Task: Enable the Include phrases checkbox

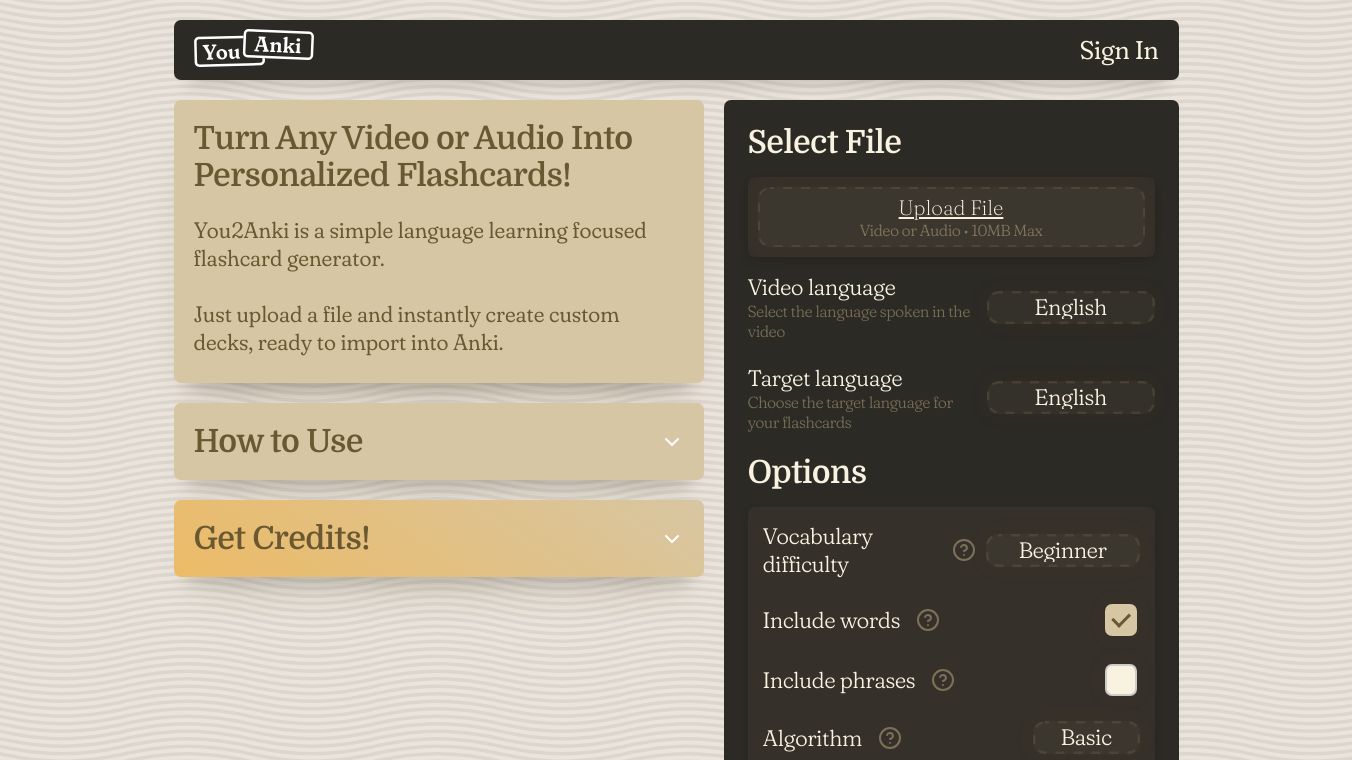Action: coord(1120,680)
